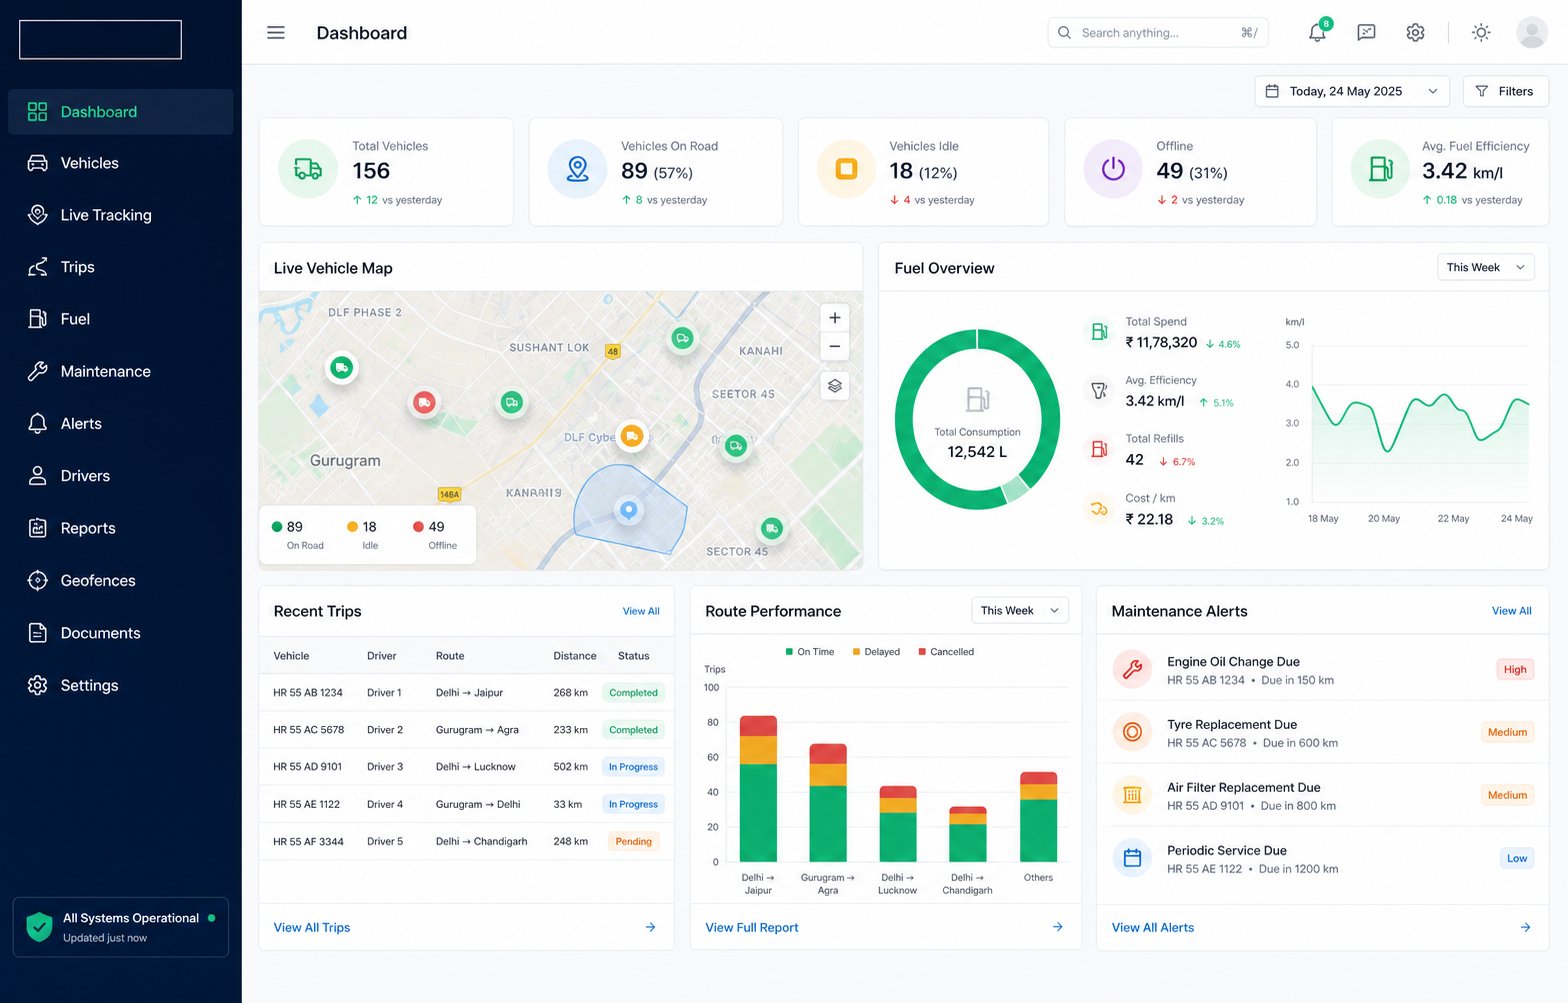Open notifications bell in header
Viewport: 1568px width, 1003px height.
[x=1317, y=33]
